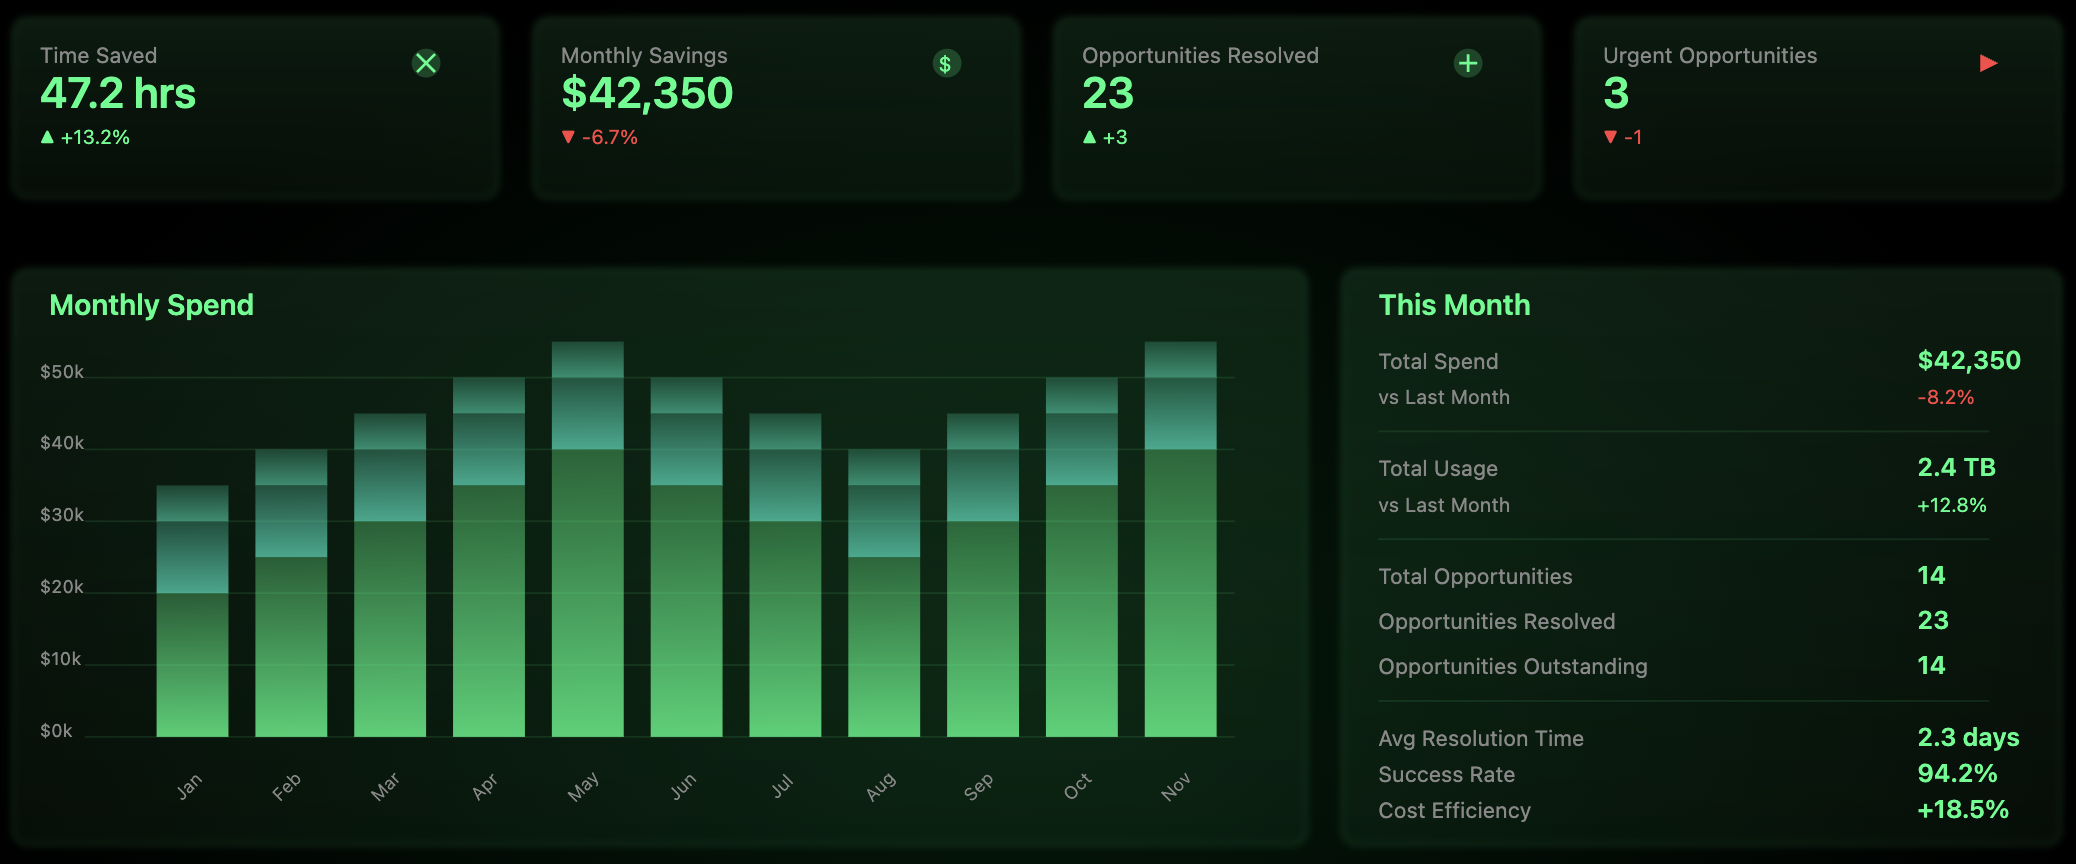Viewport: 2076px width, 864px height.
Task: Select the Aug bar in Monthly Spend chart
Action: click(x=884, y=600)
